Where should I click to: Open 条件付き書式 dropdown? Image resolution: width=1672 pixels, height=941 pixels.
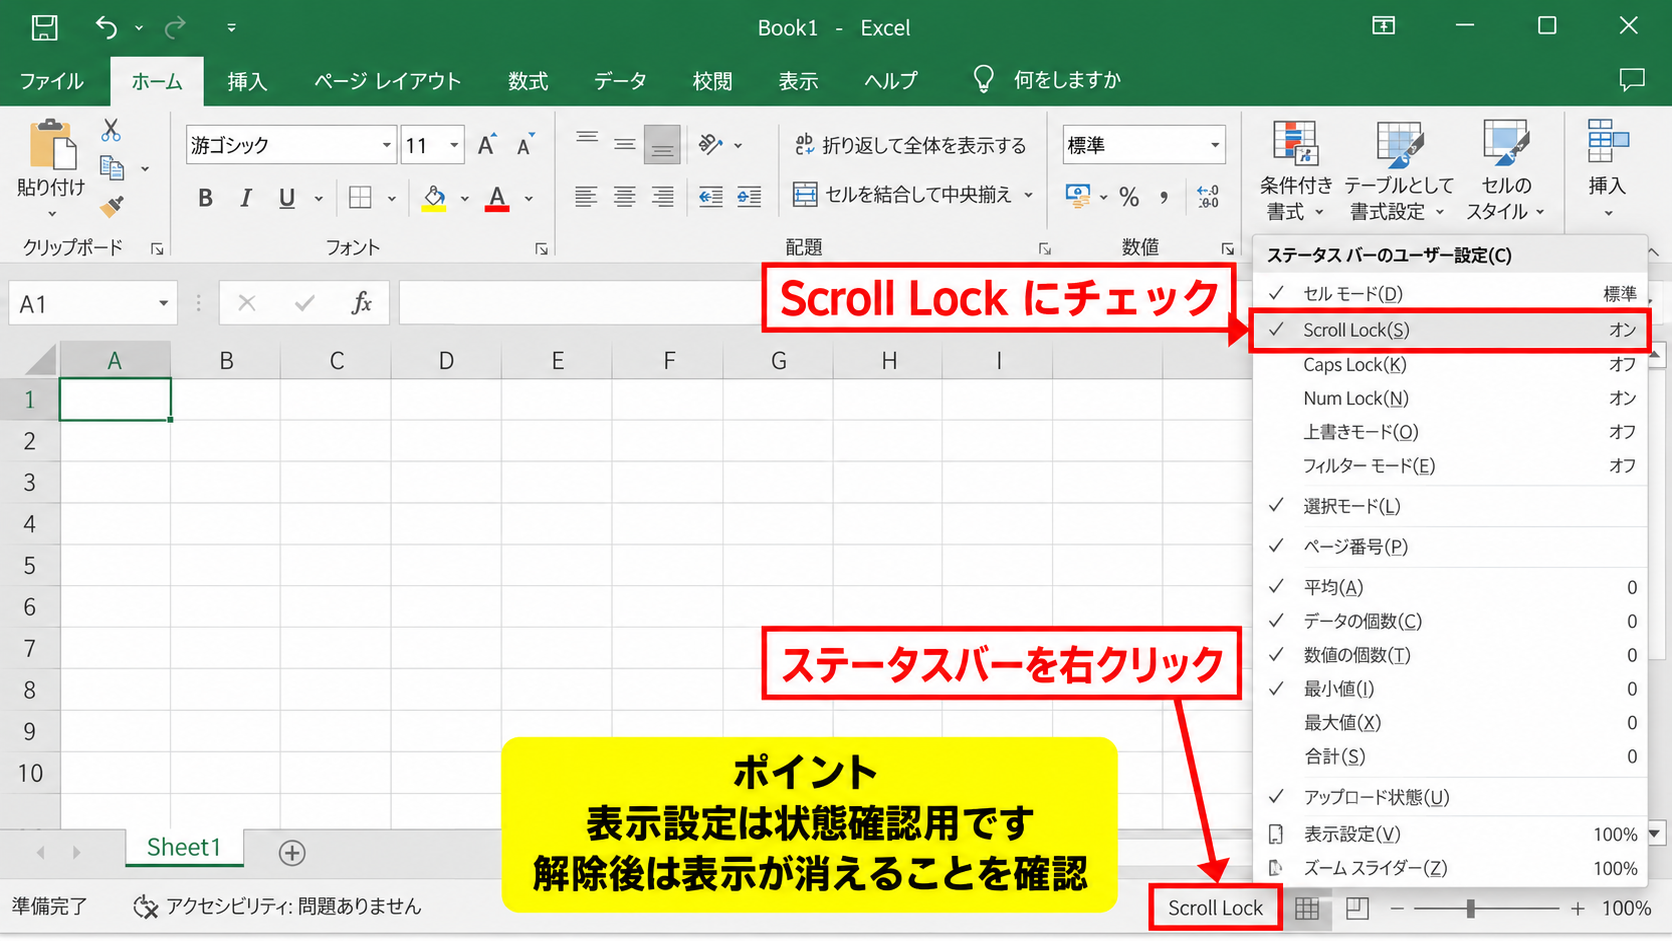coord(1295,170)
